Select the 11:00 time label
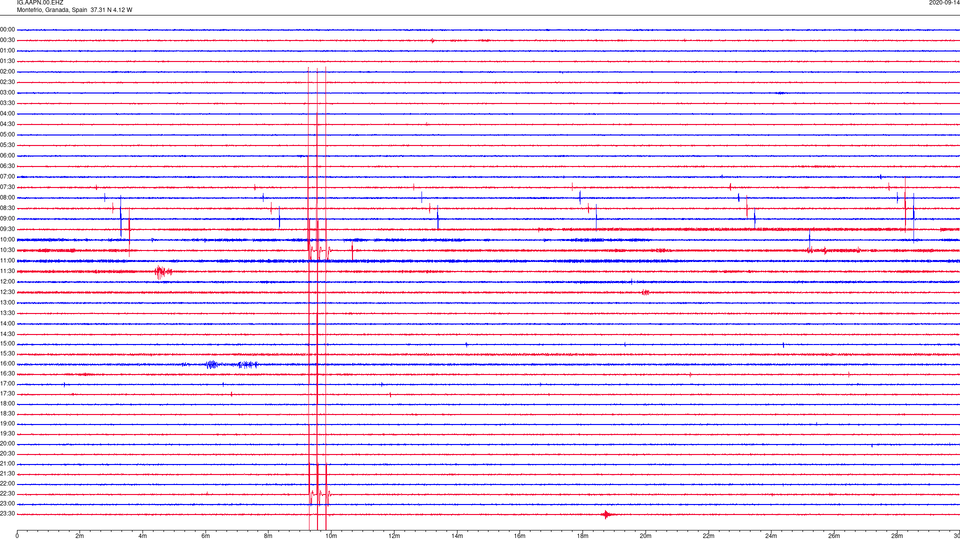Image resolution: width=960 pixels, height=540 pixels. click(7, 261)
